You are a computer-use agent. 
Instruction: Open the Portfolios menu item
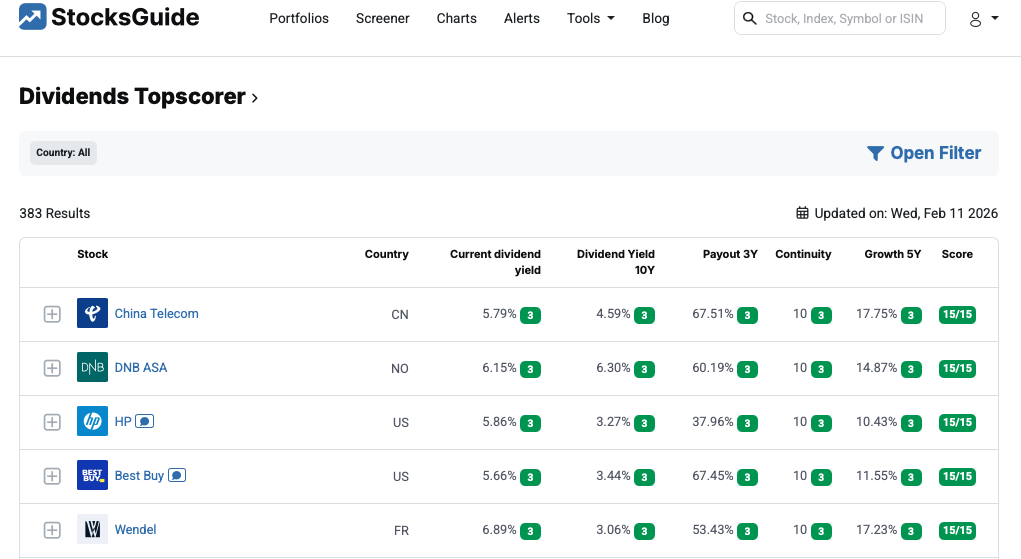(299, 18)
